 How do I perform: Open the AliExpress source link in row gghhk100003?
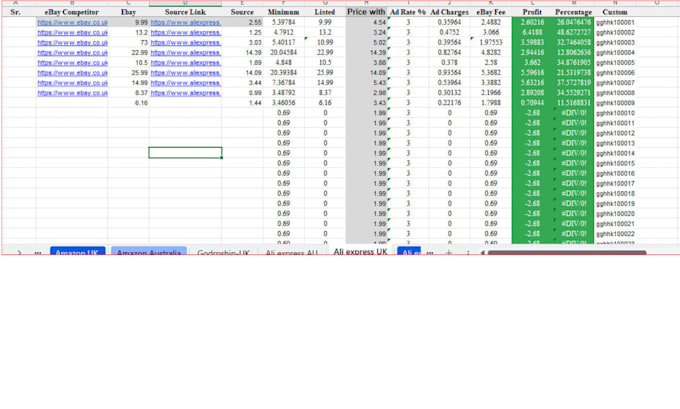186,43
